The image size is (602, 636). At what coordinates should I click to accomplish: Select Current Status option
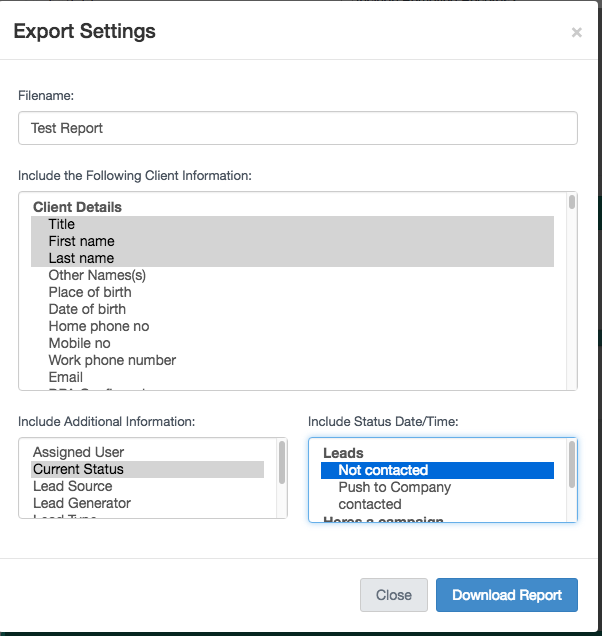pyautogui.click(x=78, y=469)
